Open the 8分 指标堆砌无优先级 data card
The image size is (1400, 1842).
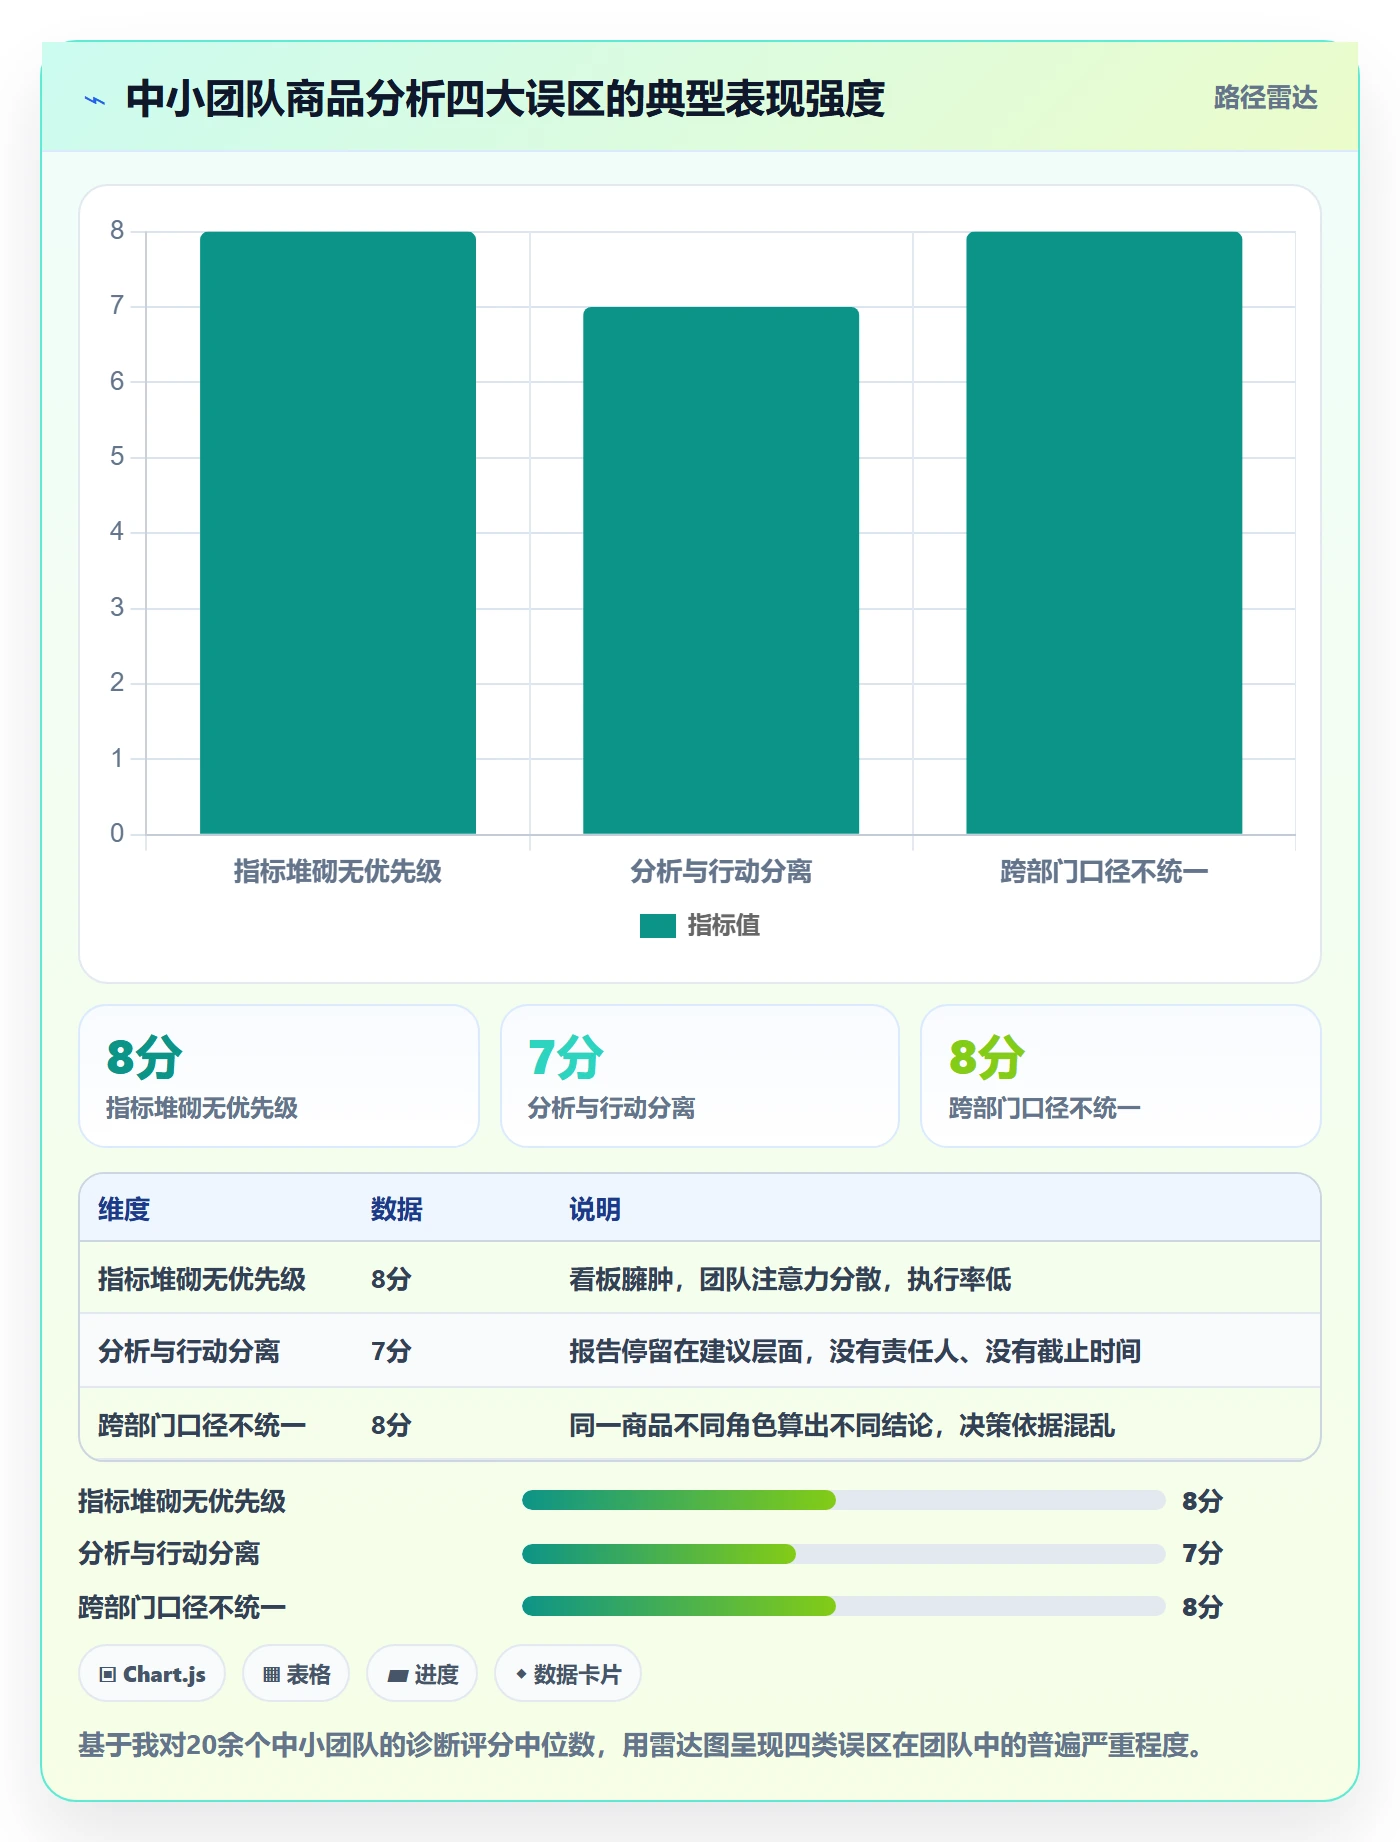coord(279,1076)
